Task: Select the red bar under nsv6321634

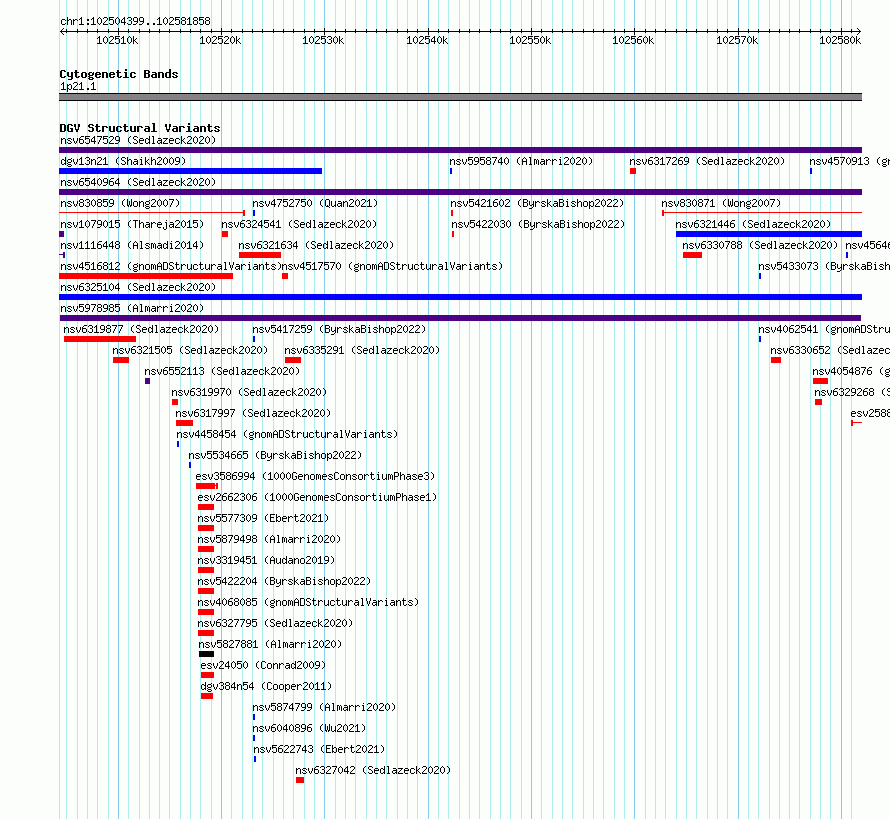Action: tap(260, 255)
